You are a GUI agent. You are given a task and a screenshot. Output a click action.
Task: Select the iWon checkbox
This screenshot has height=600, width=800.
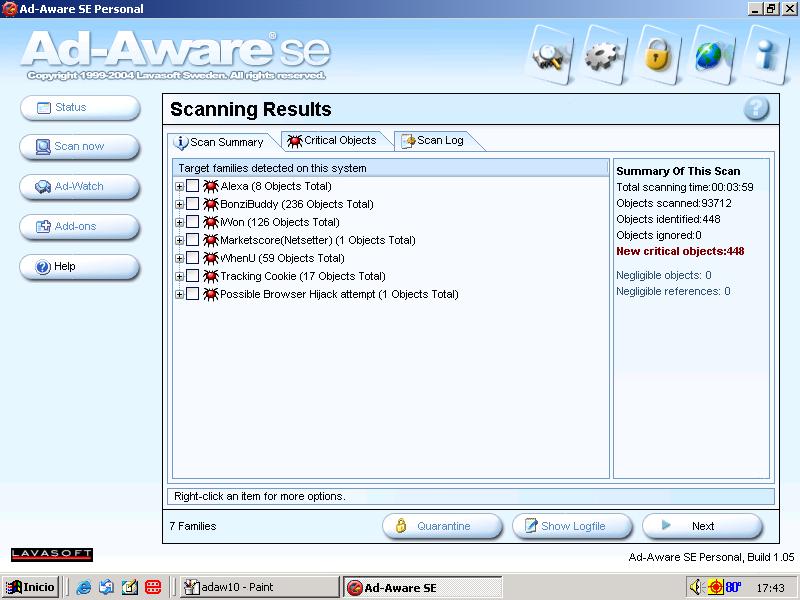point(192,221)
